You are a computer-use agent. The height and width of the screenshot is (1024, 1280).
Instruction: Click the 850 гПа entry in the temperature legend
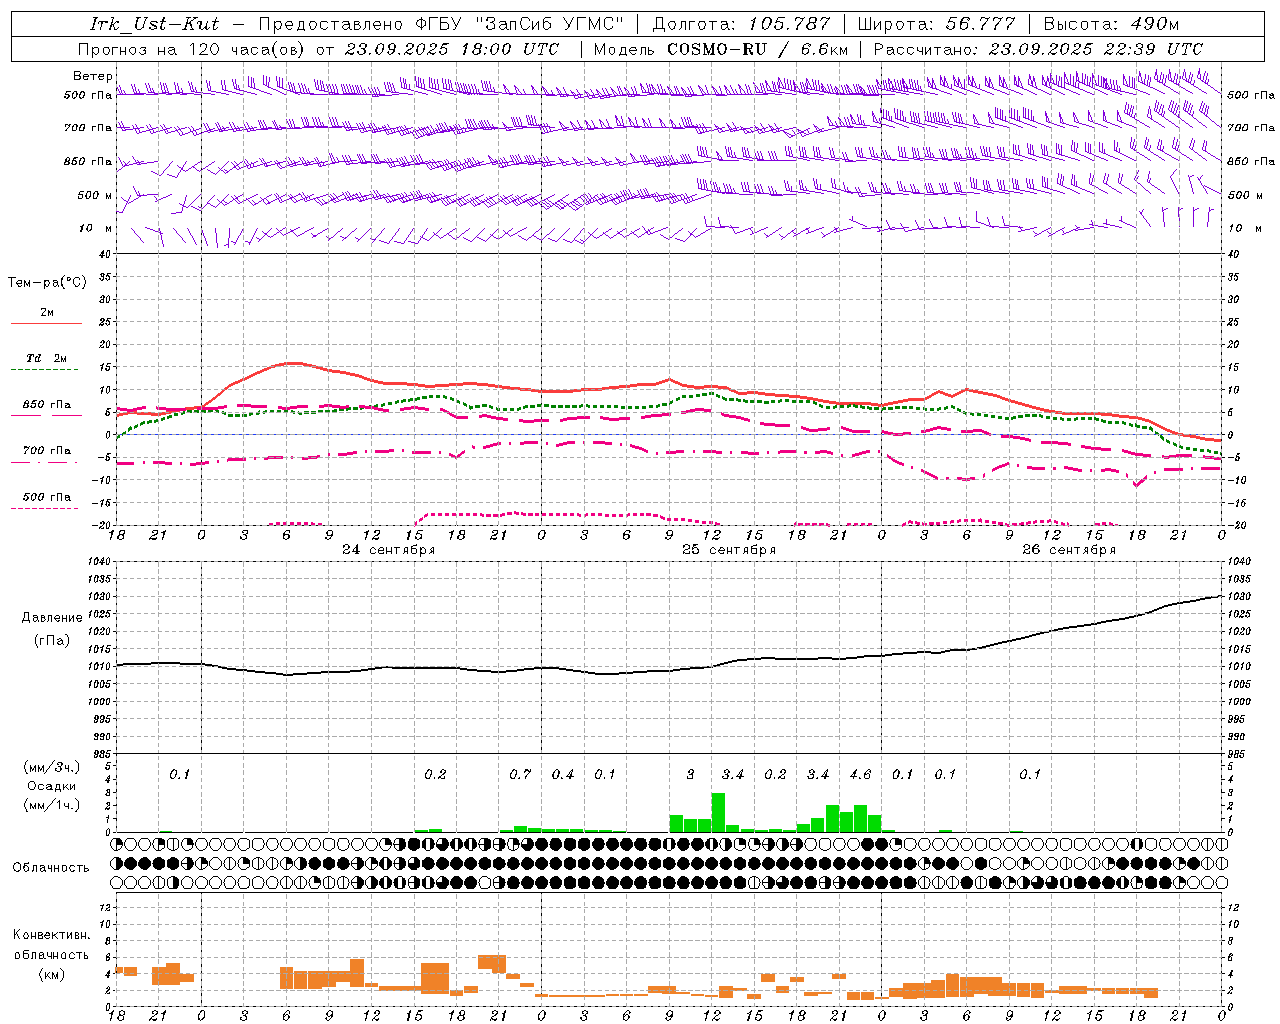tap(47, 405)
